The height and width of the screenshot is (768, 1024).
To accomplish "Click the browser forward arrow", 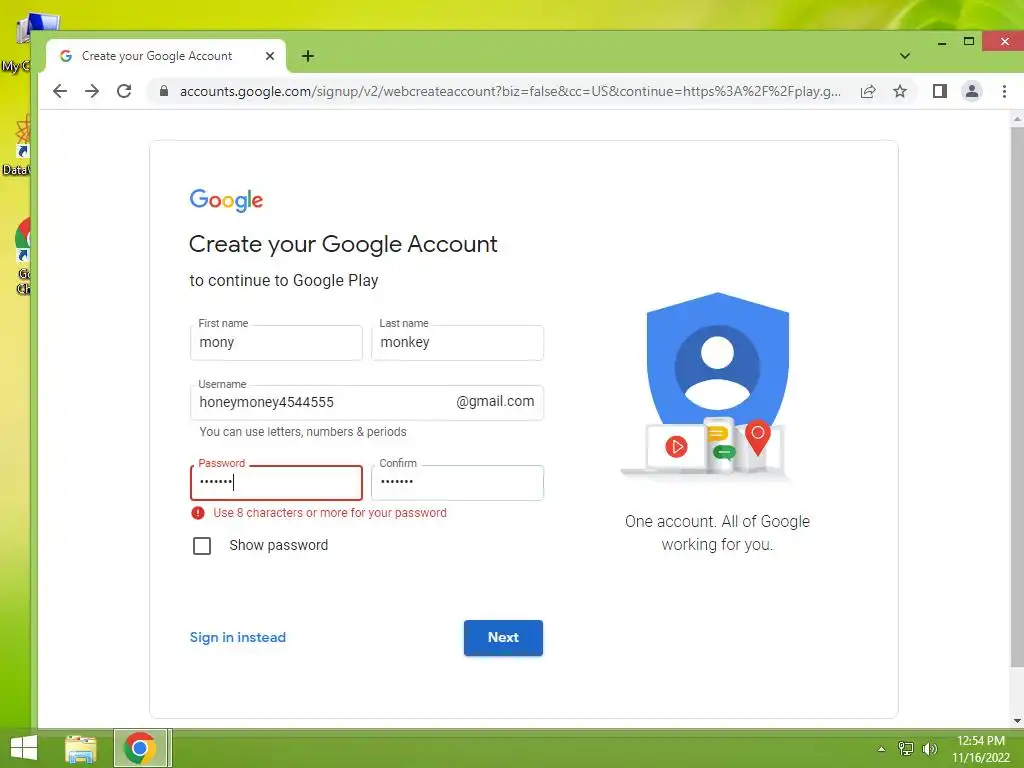I will pos(92,91).
